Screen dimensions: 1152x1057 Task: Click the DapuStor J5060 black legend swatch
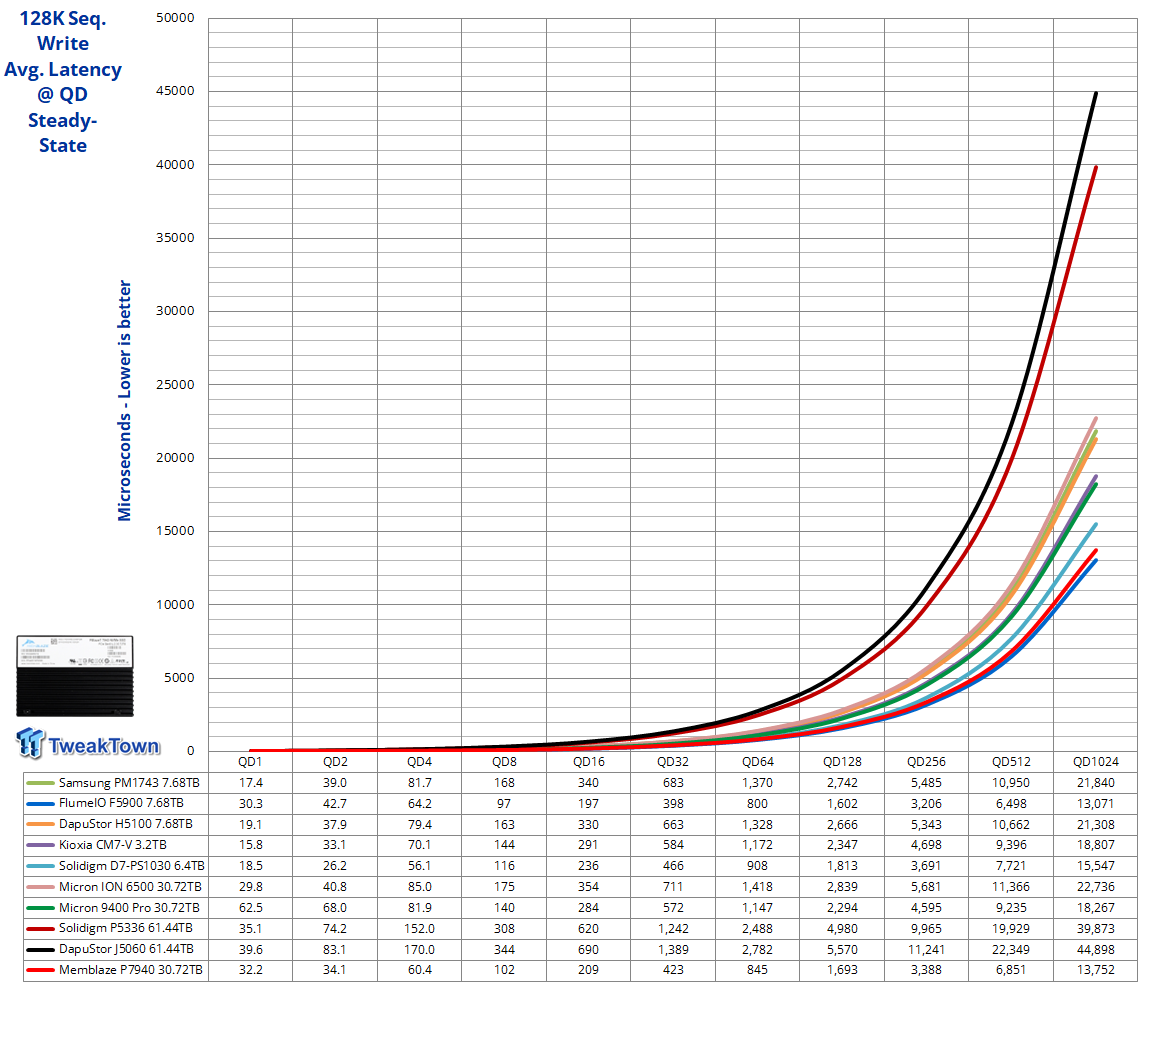tap(40, 950)
